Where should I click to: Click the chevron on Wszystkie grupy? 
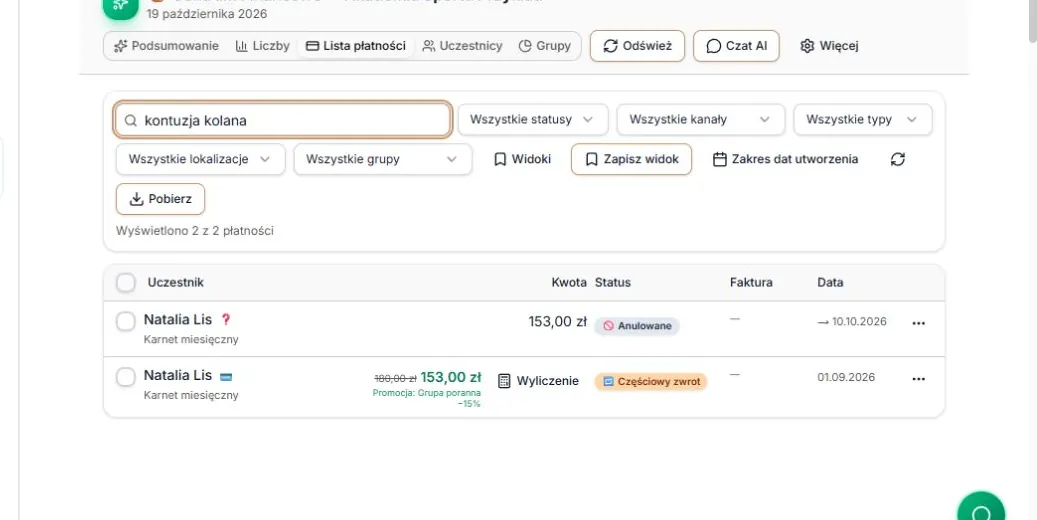point(452,159)
